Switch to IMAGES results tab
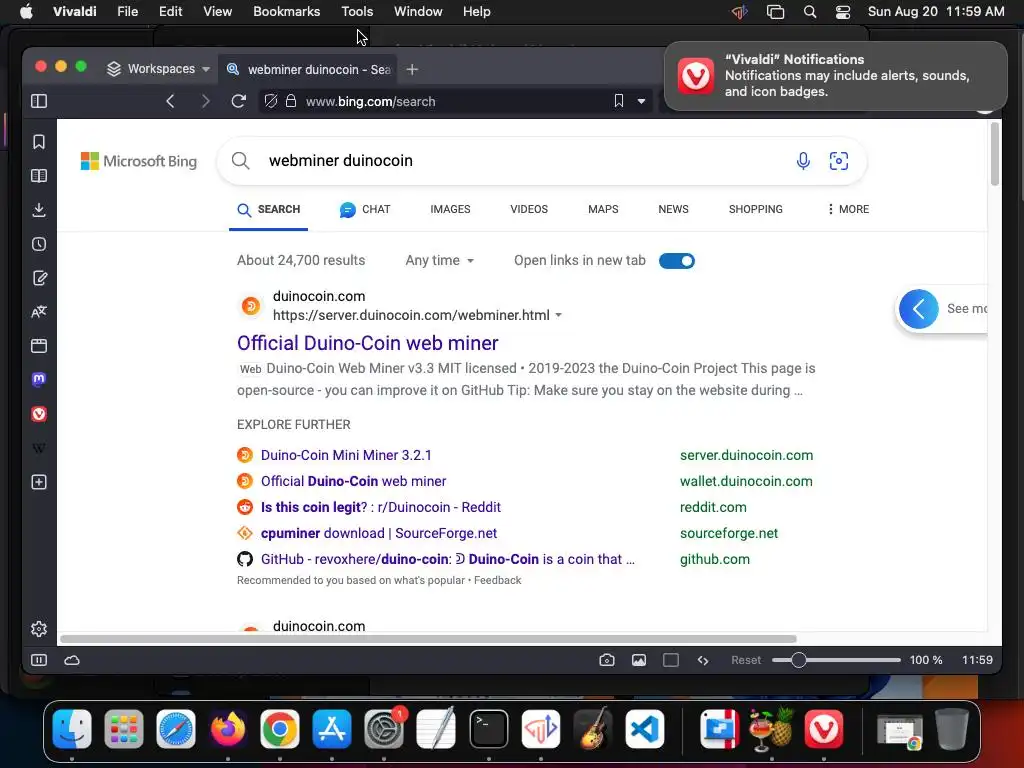The height and width of the screenshot is (768, 1024). coord(450,209)
